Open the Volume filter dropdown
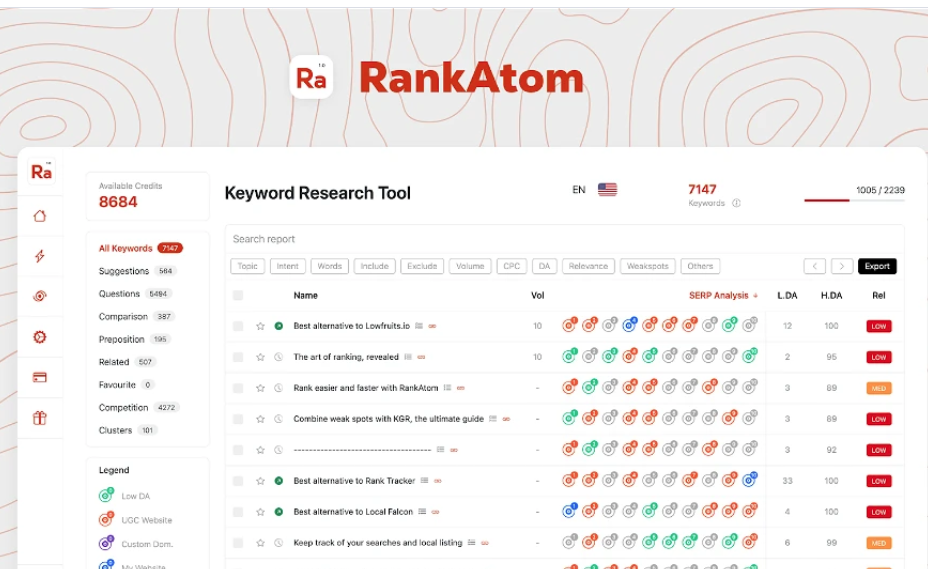The image size is (928, 573). 470,266
